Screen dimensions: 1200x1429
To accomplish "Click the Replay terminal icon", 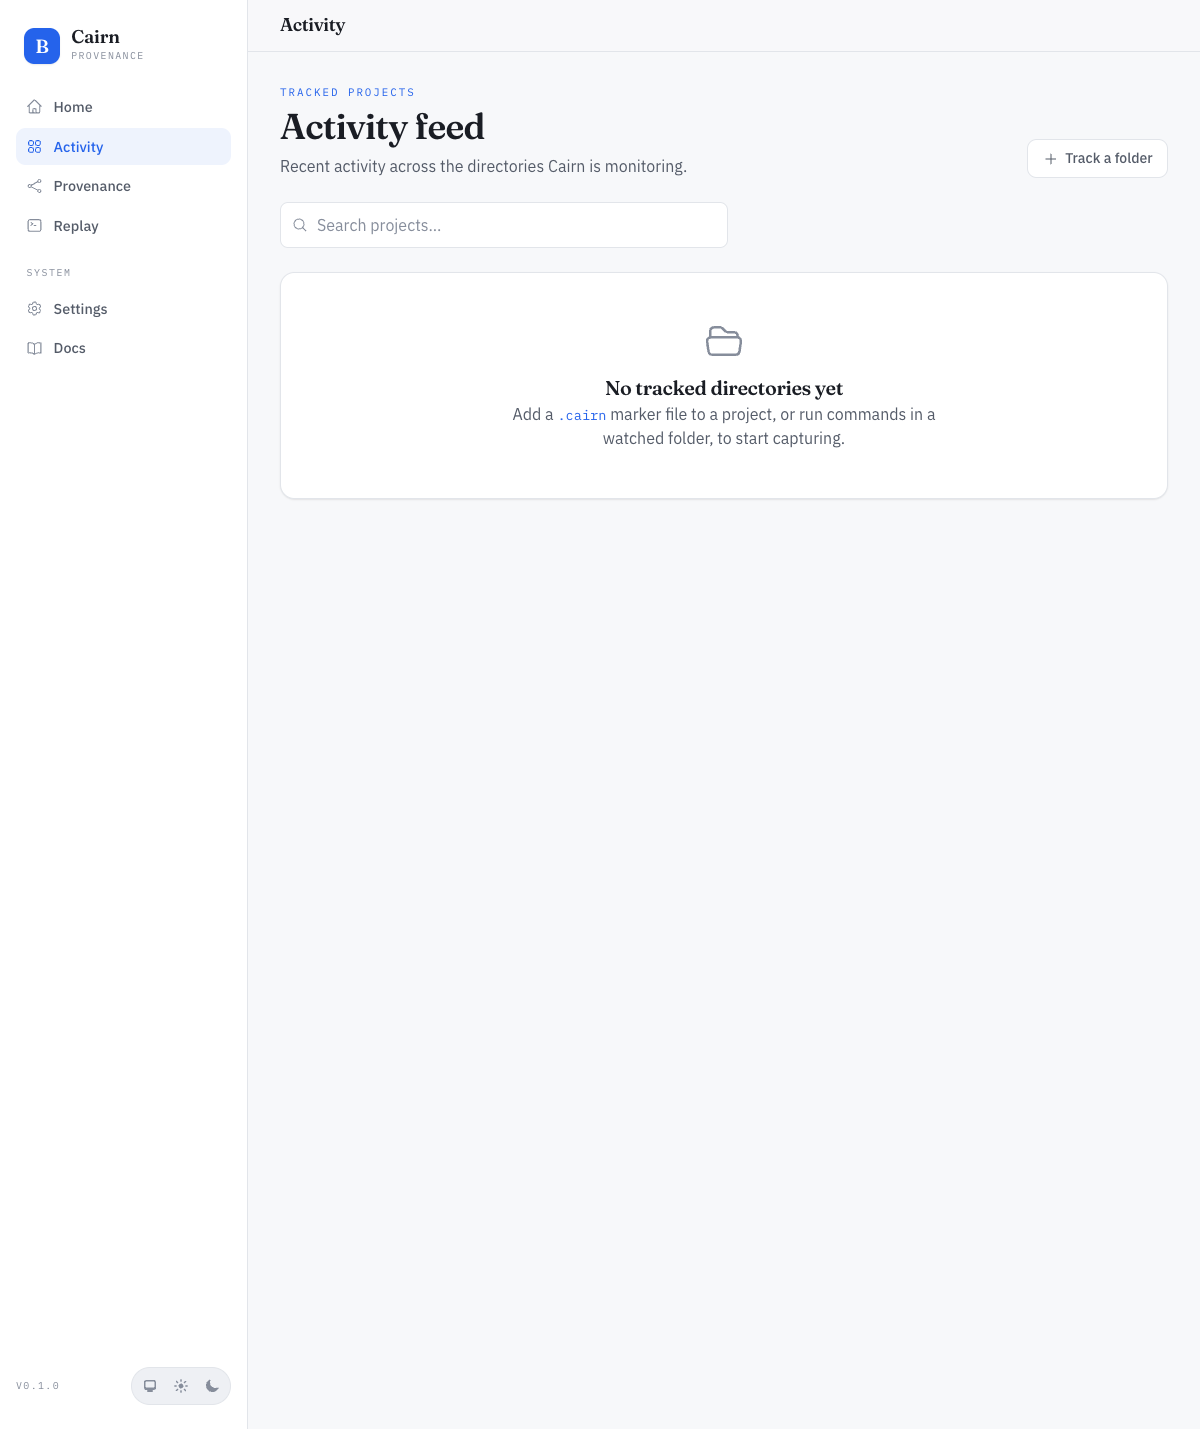I will [35, 226].
